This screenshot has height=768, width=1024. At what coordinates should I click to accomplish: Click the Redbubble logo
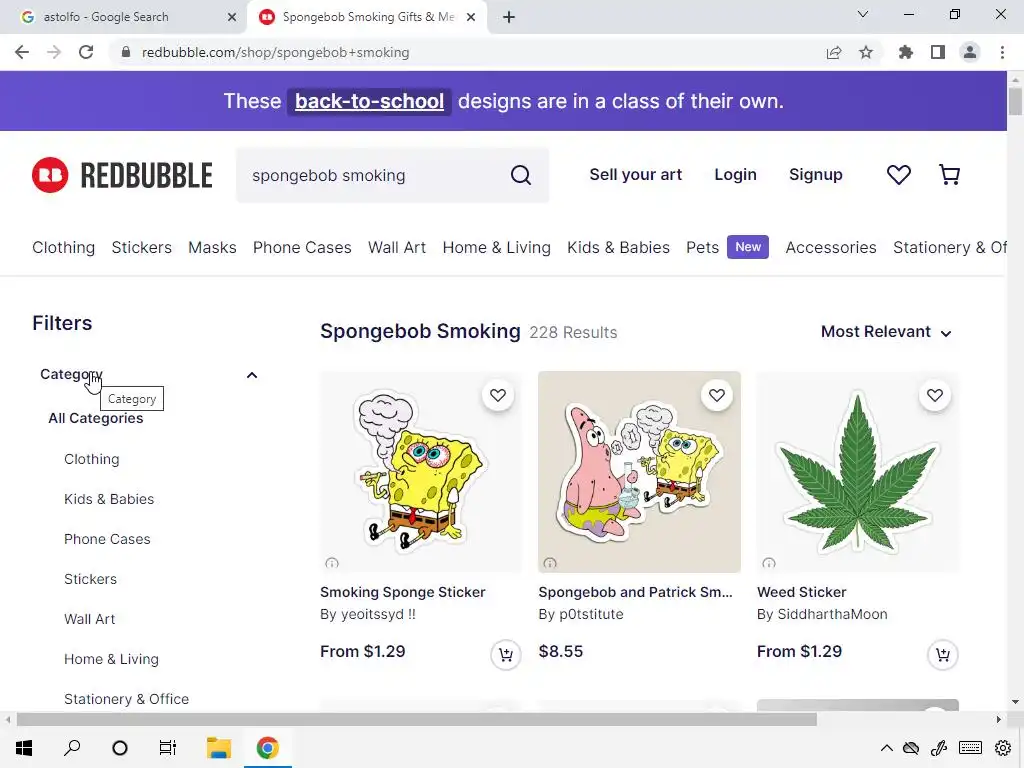pos(122,175)
